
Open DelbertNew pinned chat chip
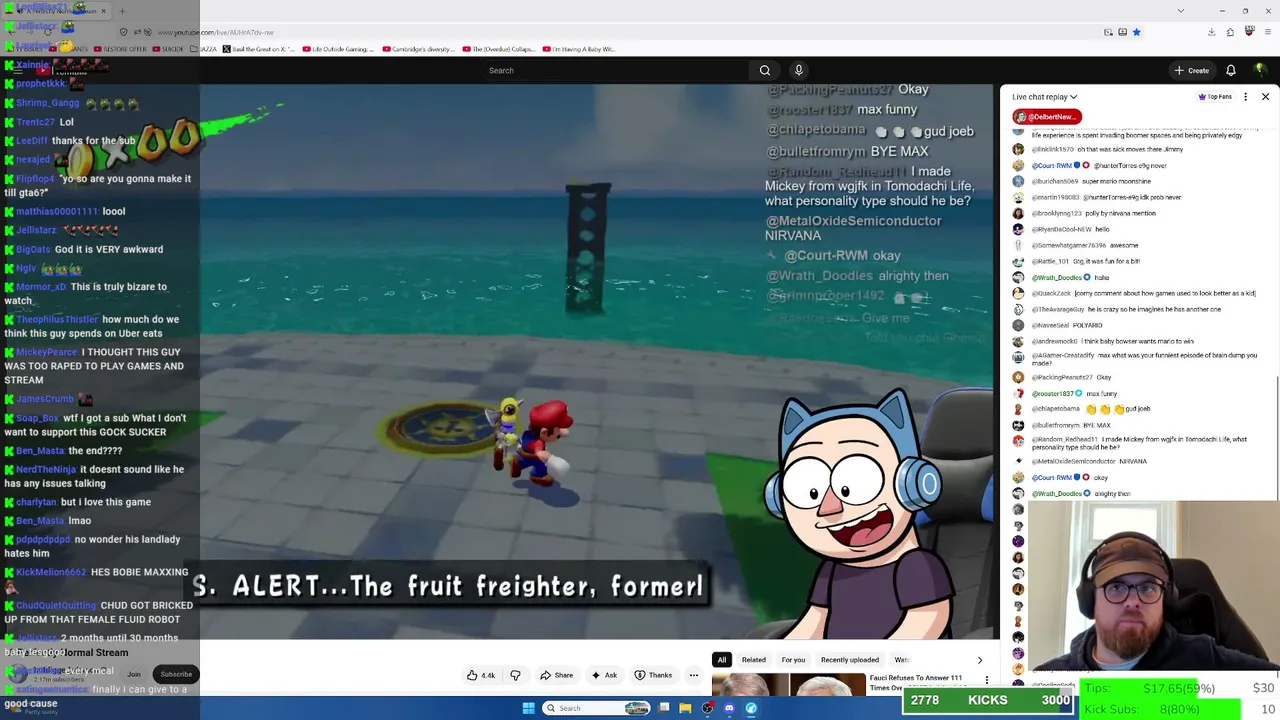pos(1047,116)
